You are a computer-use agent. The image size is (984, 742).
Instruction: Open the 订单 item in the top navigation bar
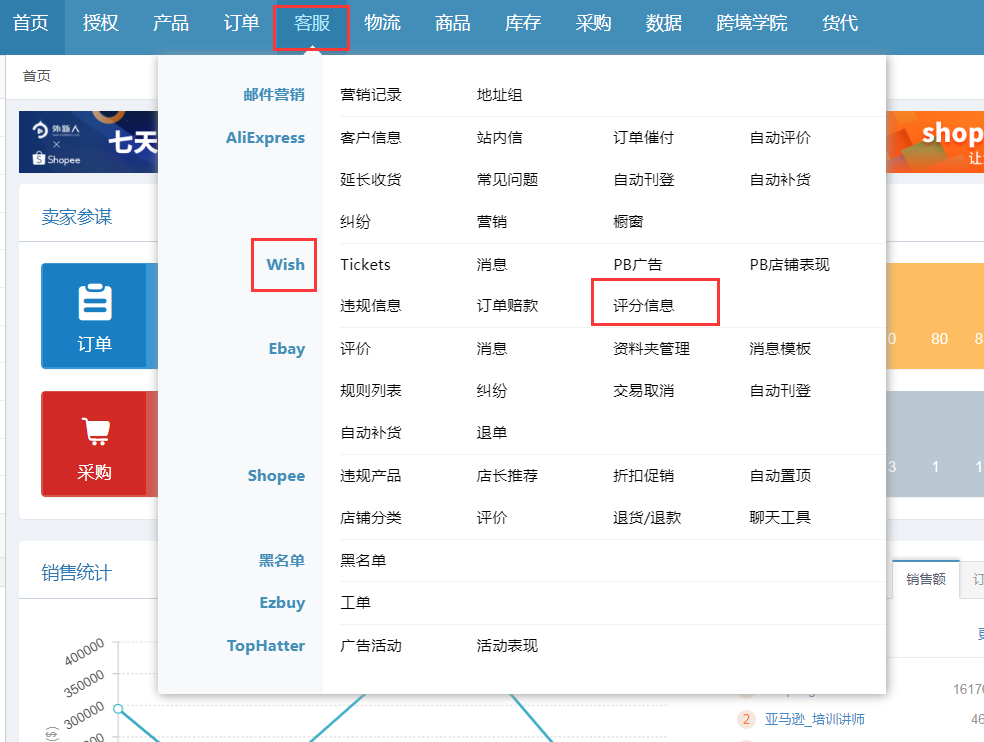242,23
